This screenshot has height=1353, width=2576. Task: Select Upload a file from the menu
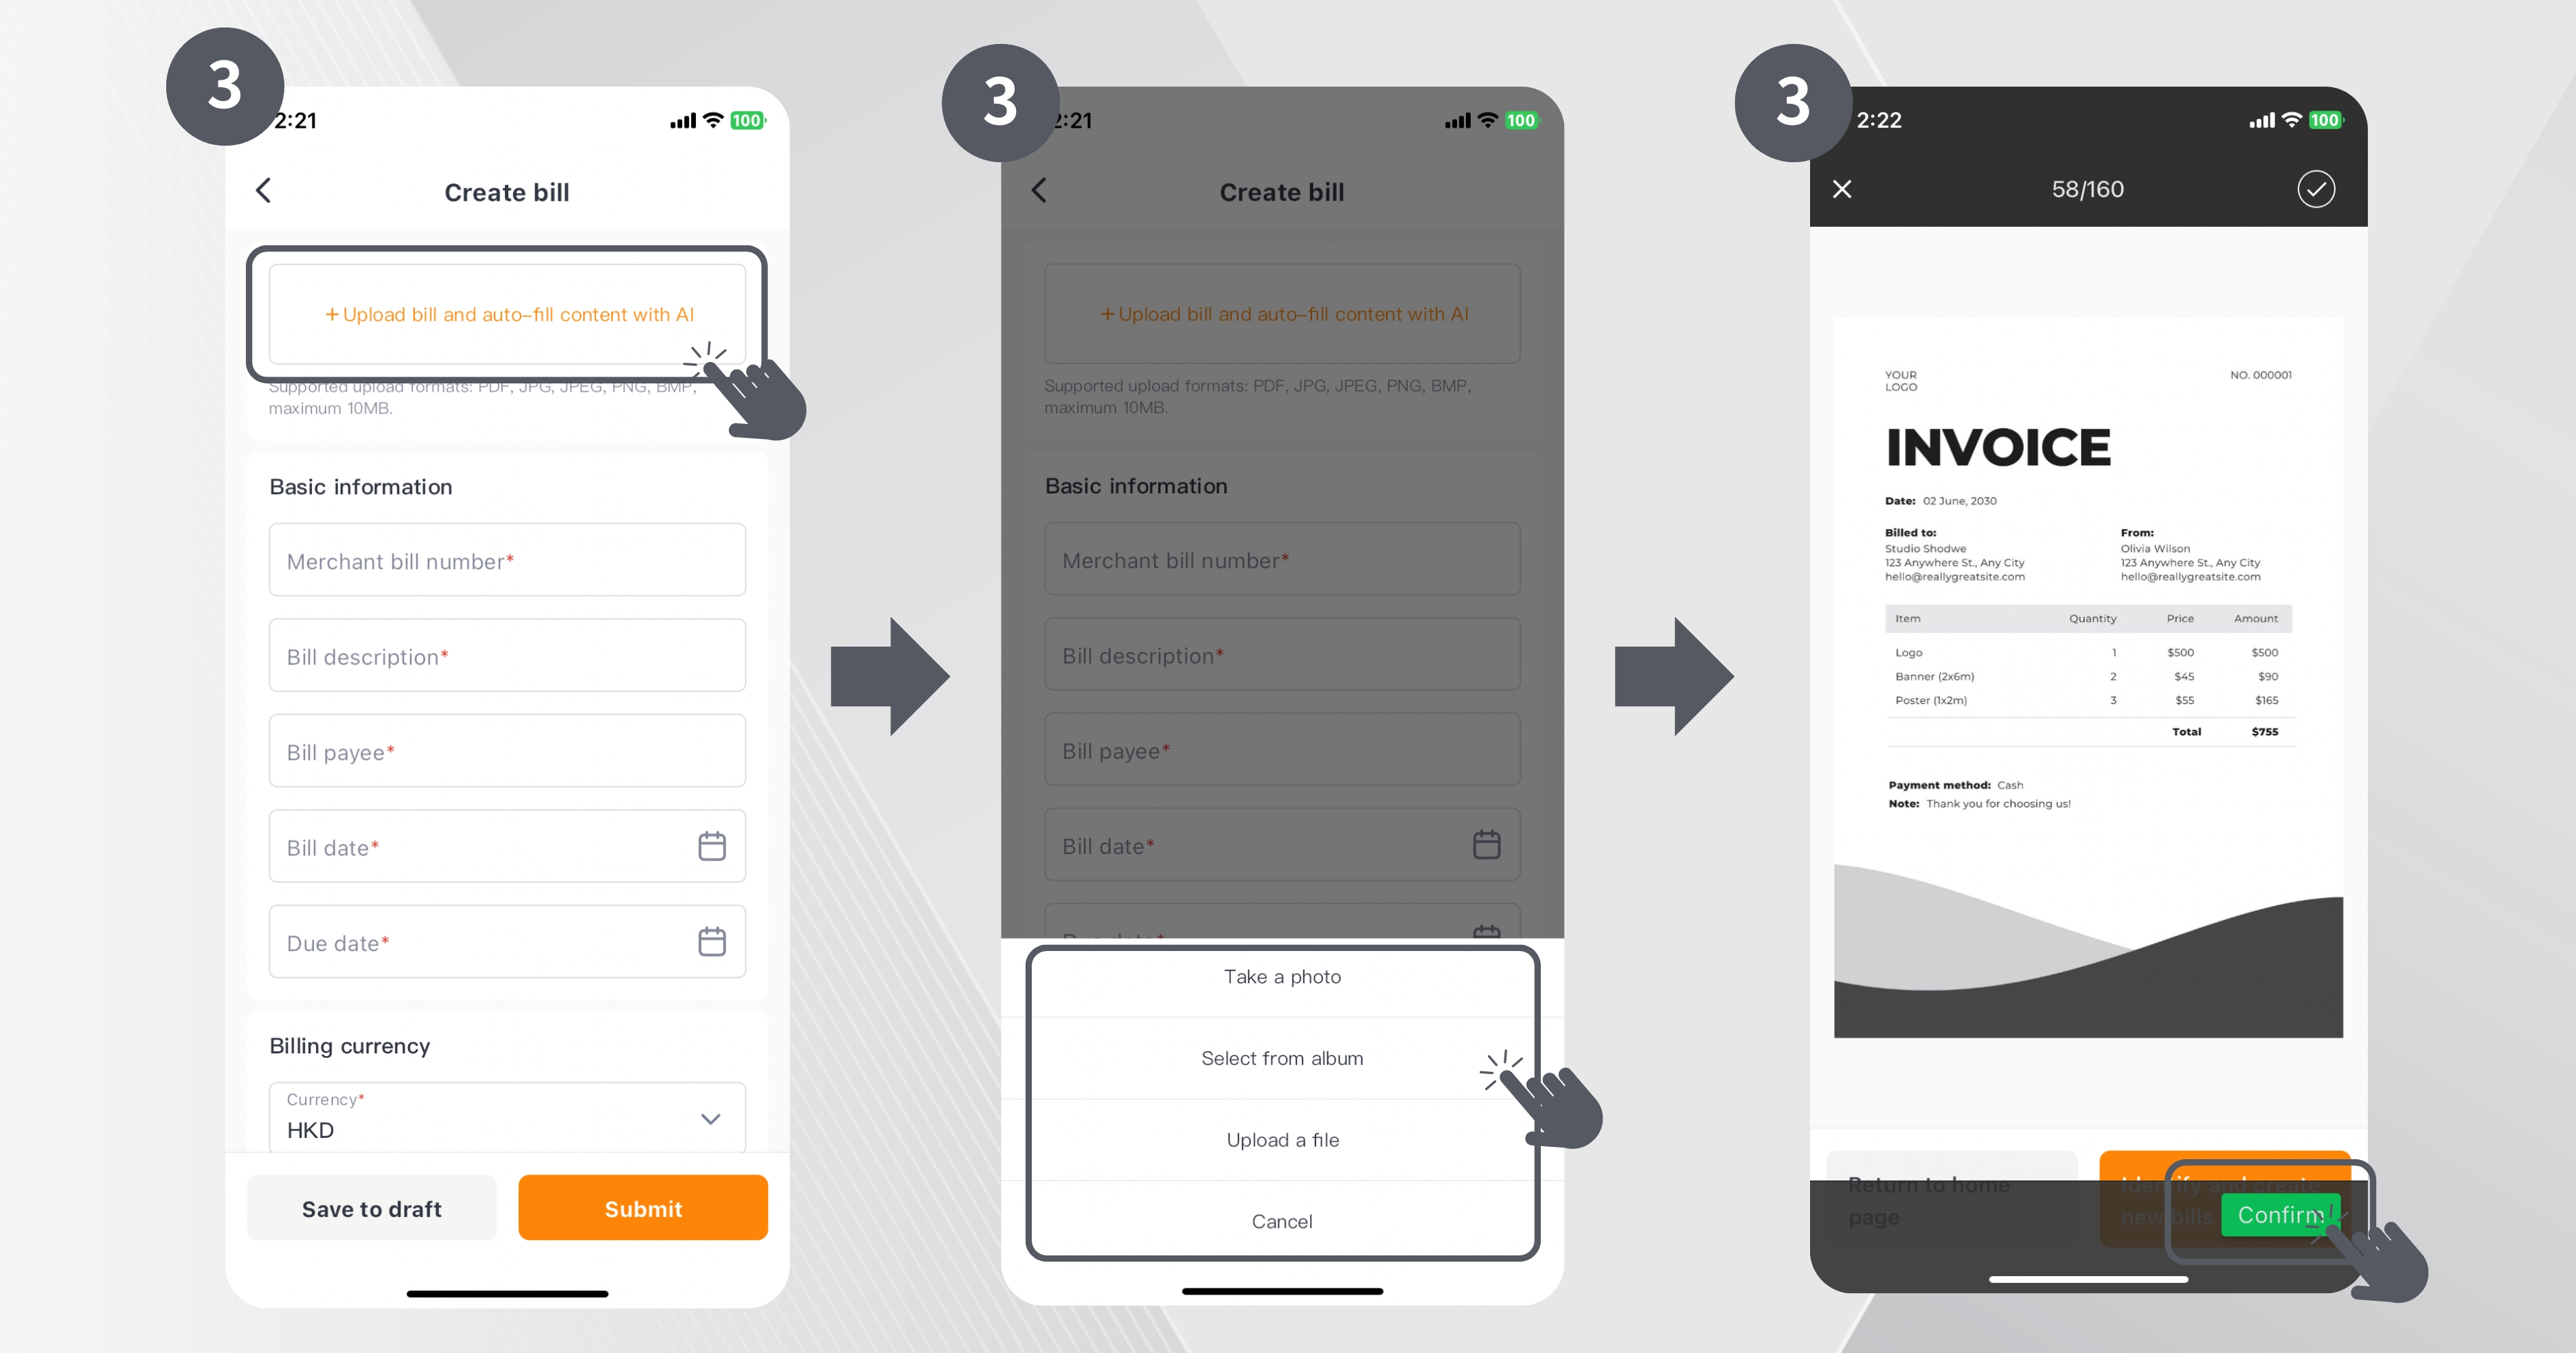coord(1281,1139)
